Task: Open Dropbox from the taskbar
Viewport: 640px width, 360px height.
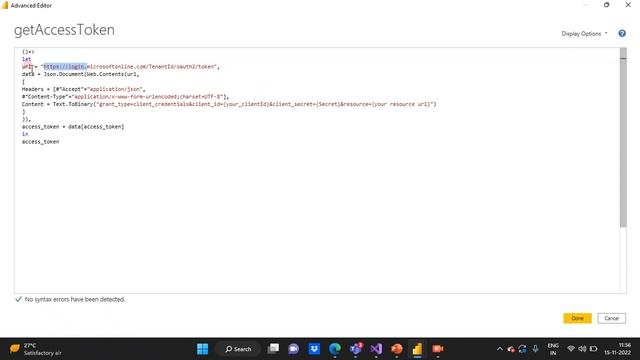Action: [314, 349]
